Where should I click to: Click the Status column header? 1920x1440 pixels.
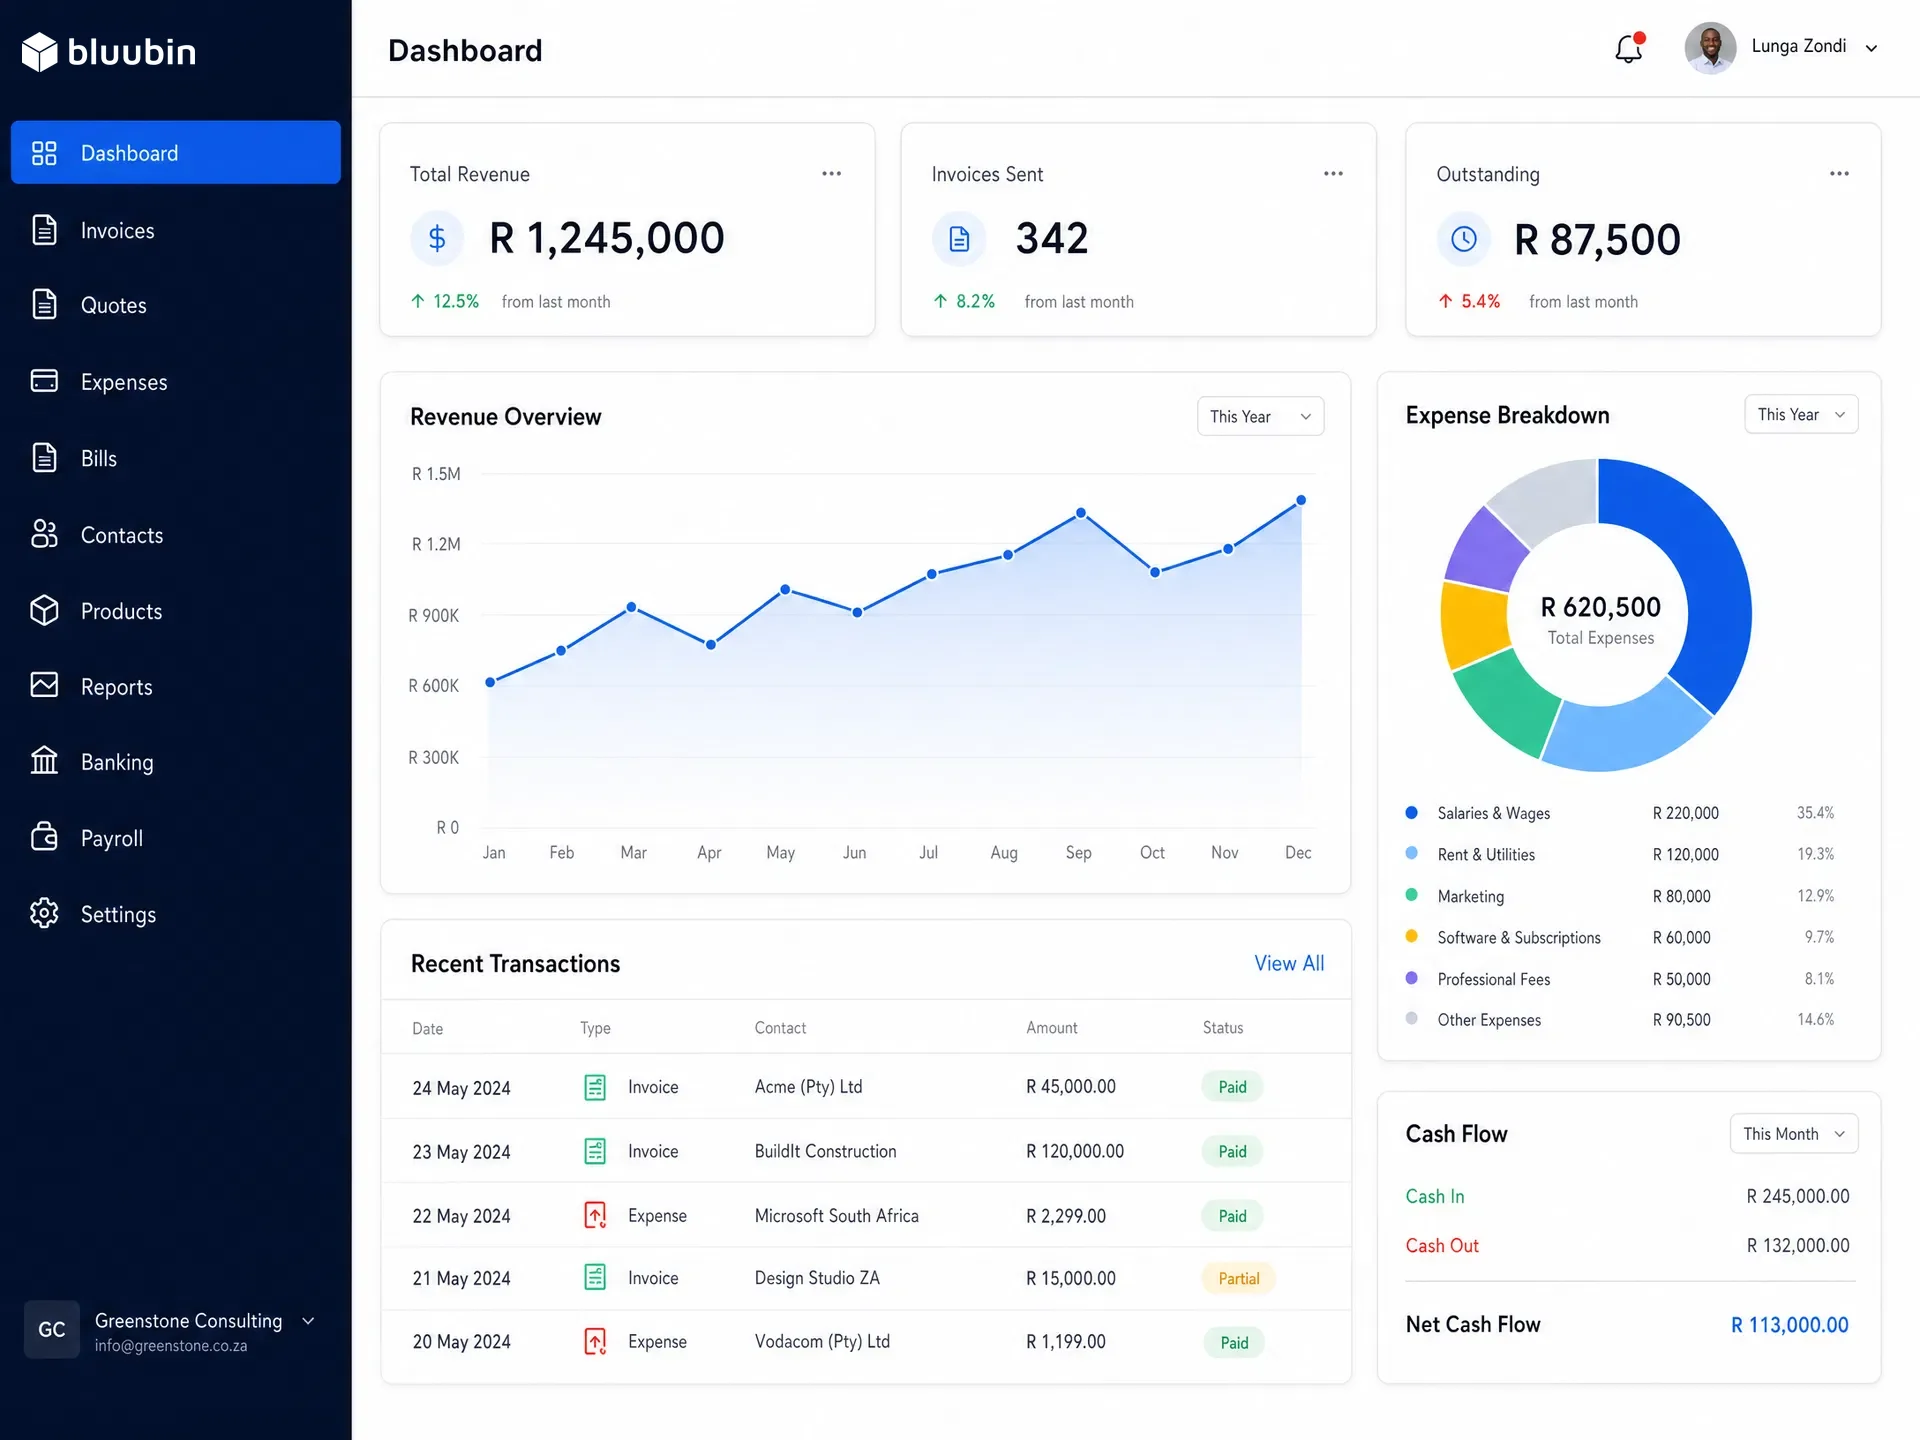[1223, 1028]
